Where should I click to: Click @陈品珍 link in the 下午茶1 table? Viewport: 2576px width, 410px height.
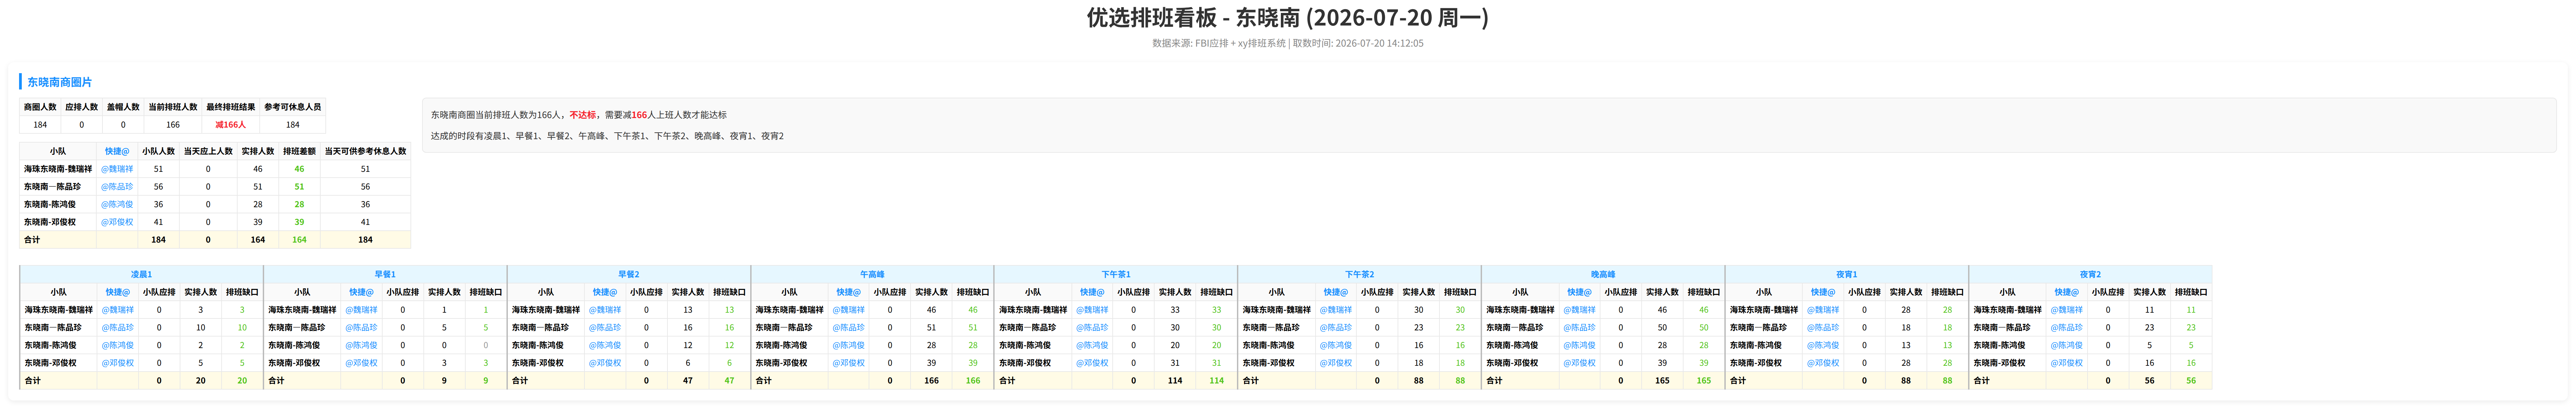[1092, 328]
